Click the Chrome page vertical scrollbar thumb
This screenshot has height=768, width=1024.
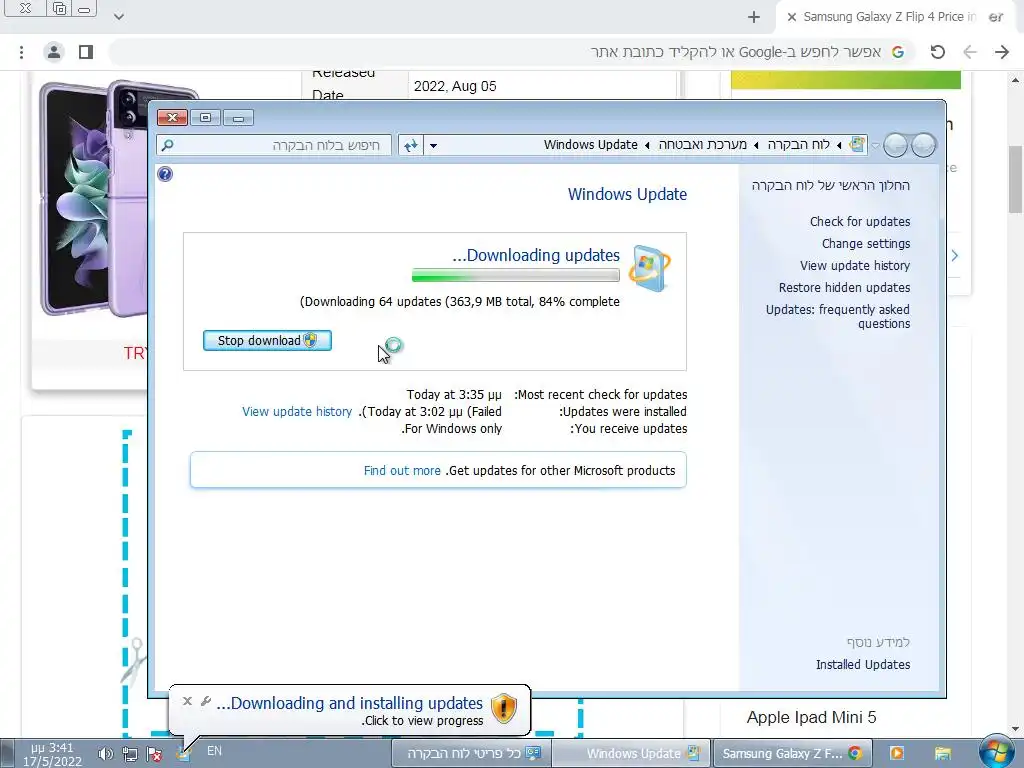pyautogui.click(x=1015, y=180)
